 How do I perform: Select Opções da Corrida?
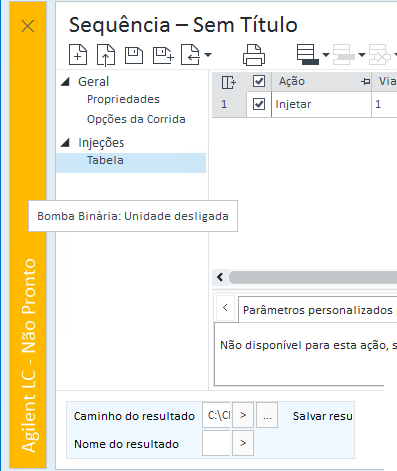coord(136,119)
